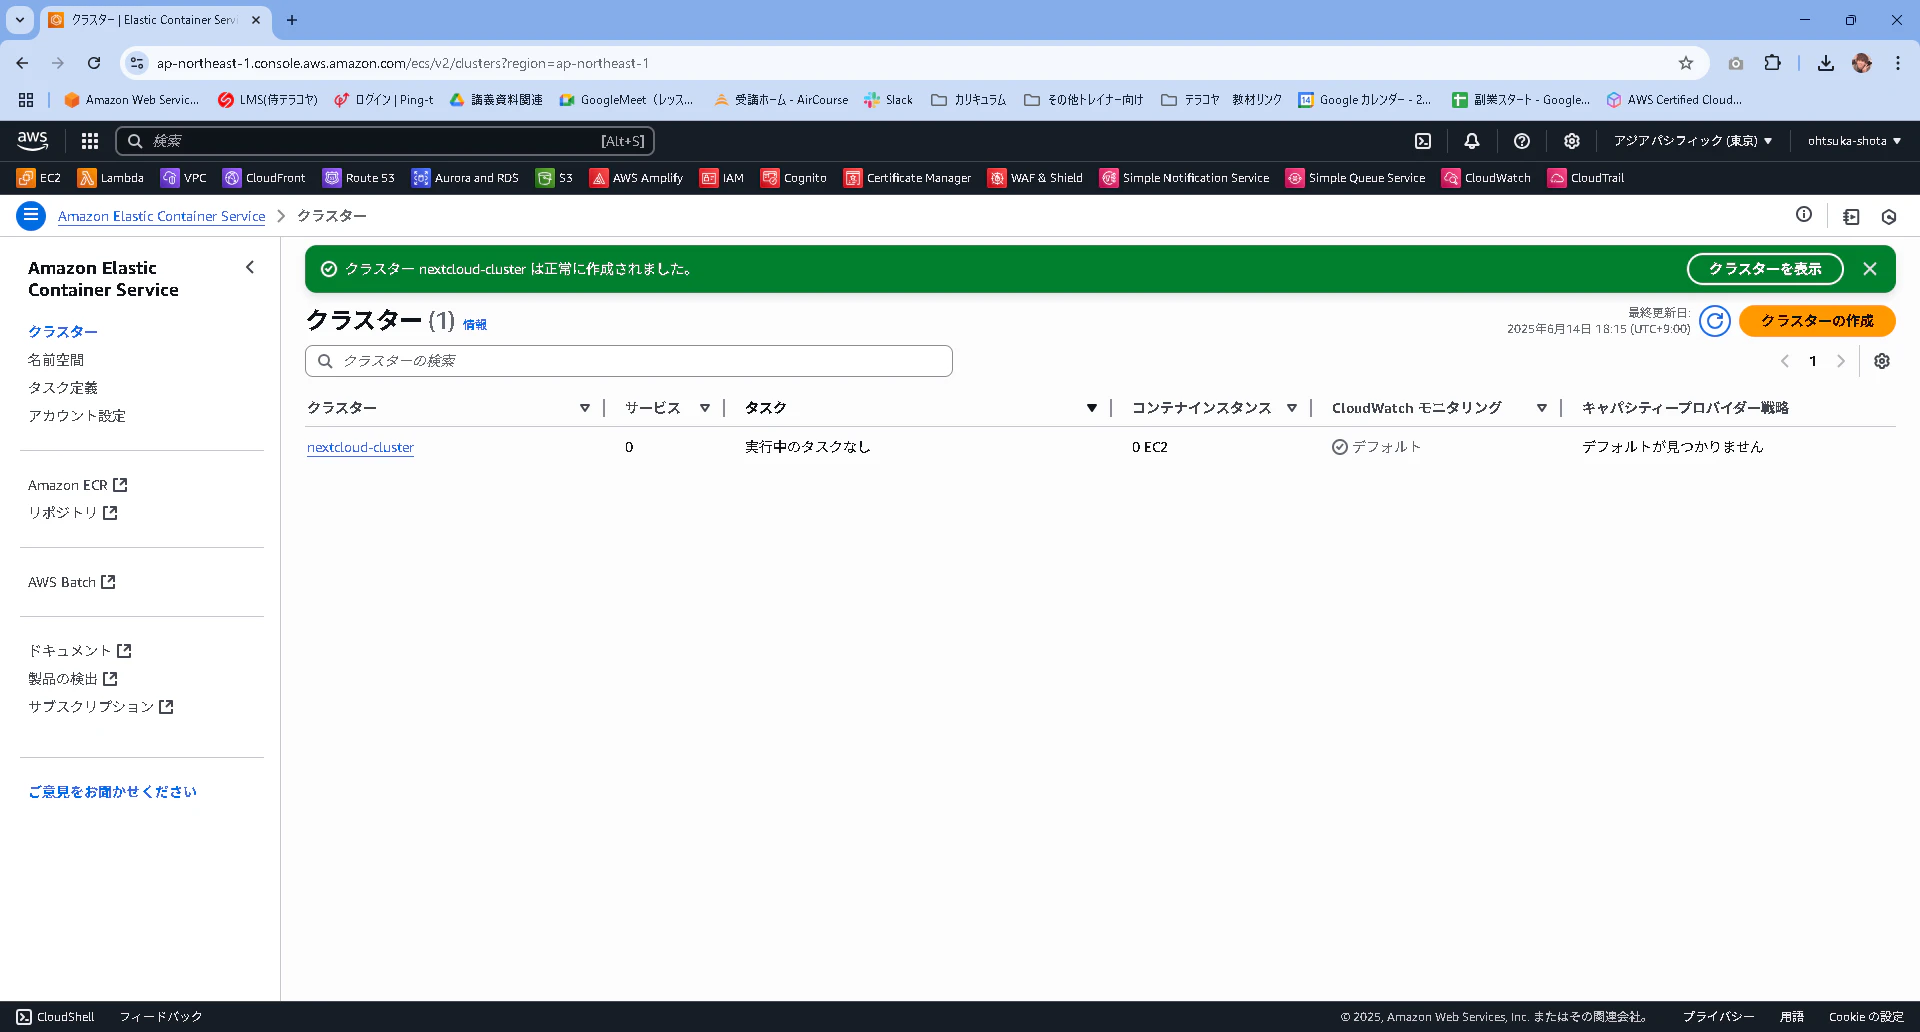
Task: Open the nextcloud-cluster link
Action: coord(360,447)
